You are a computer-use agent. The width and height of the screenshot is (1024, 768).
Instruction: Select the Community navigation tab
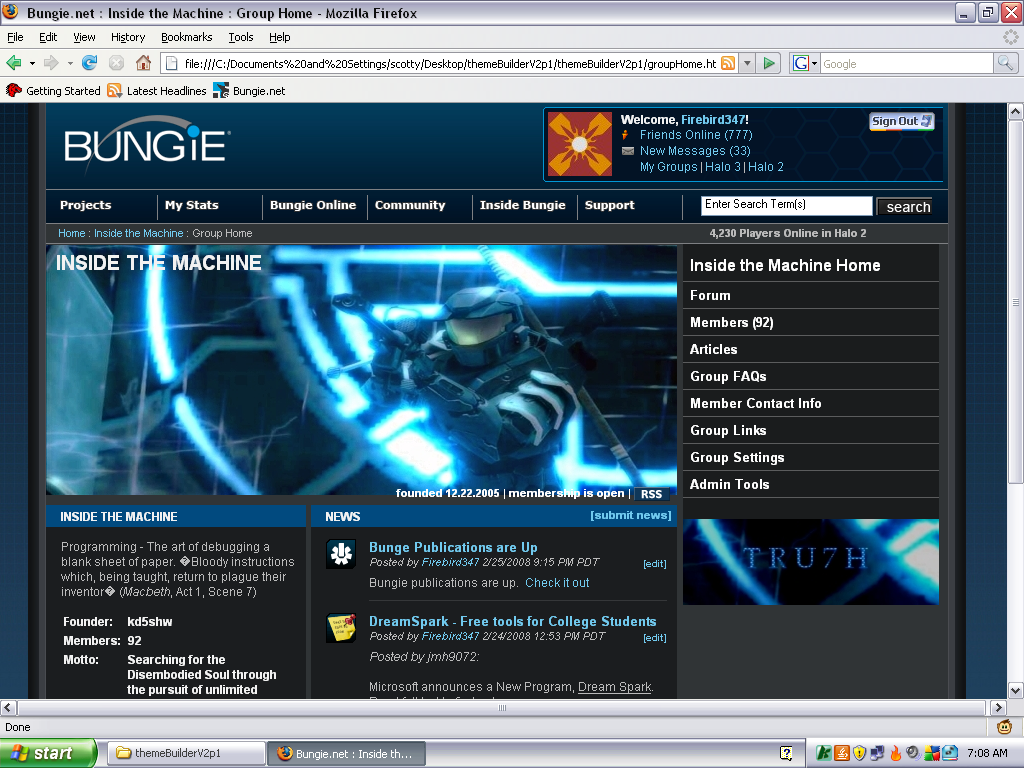(410, 205)
